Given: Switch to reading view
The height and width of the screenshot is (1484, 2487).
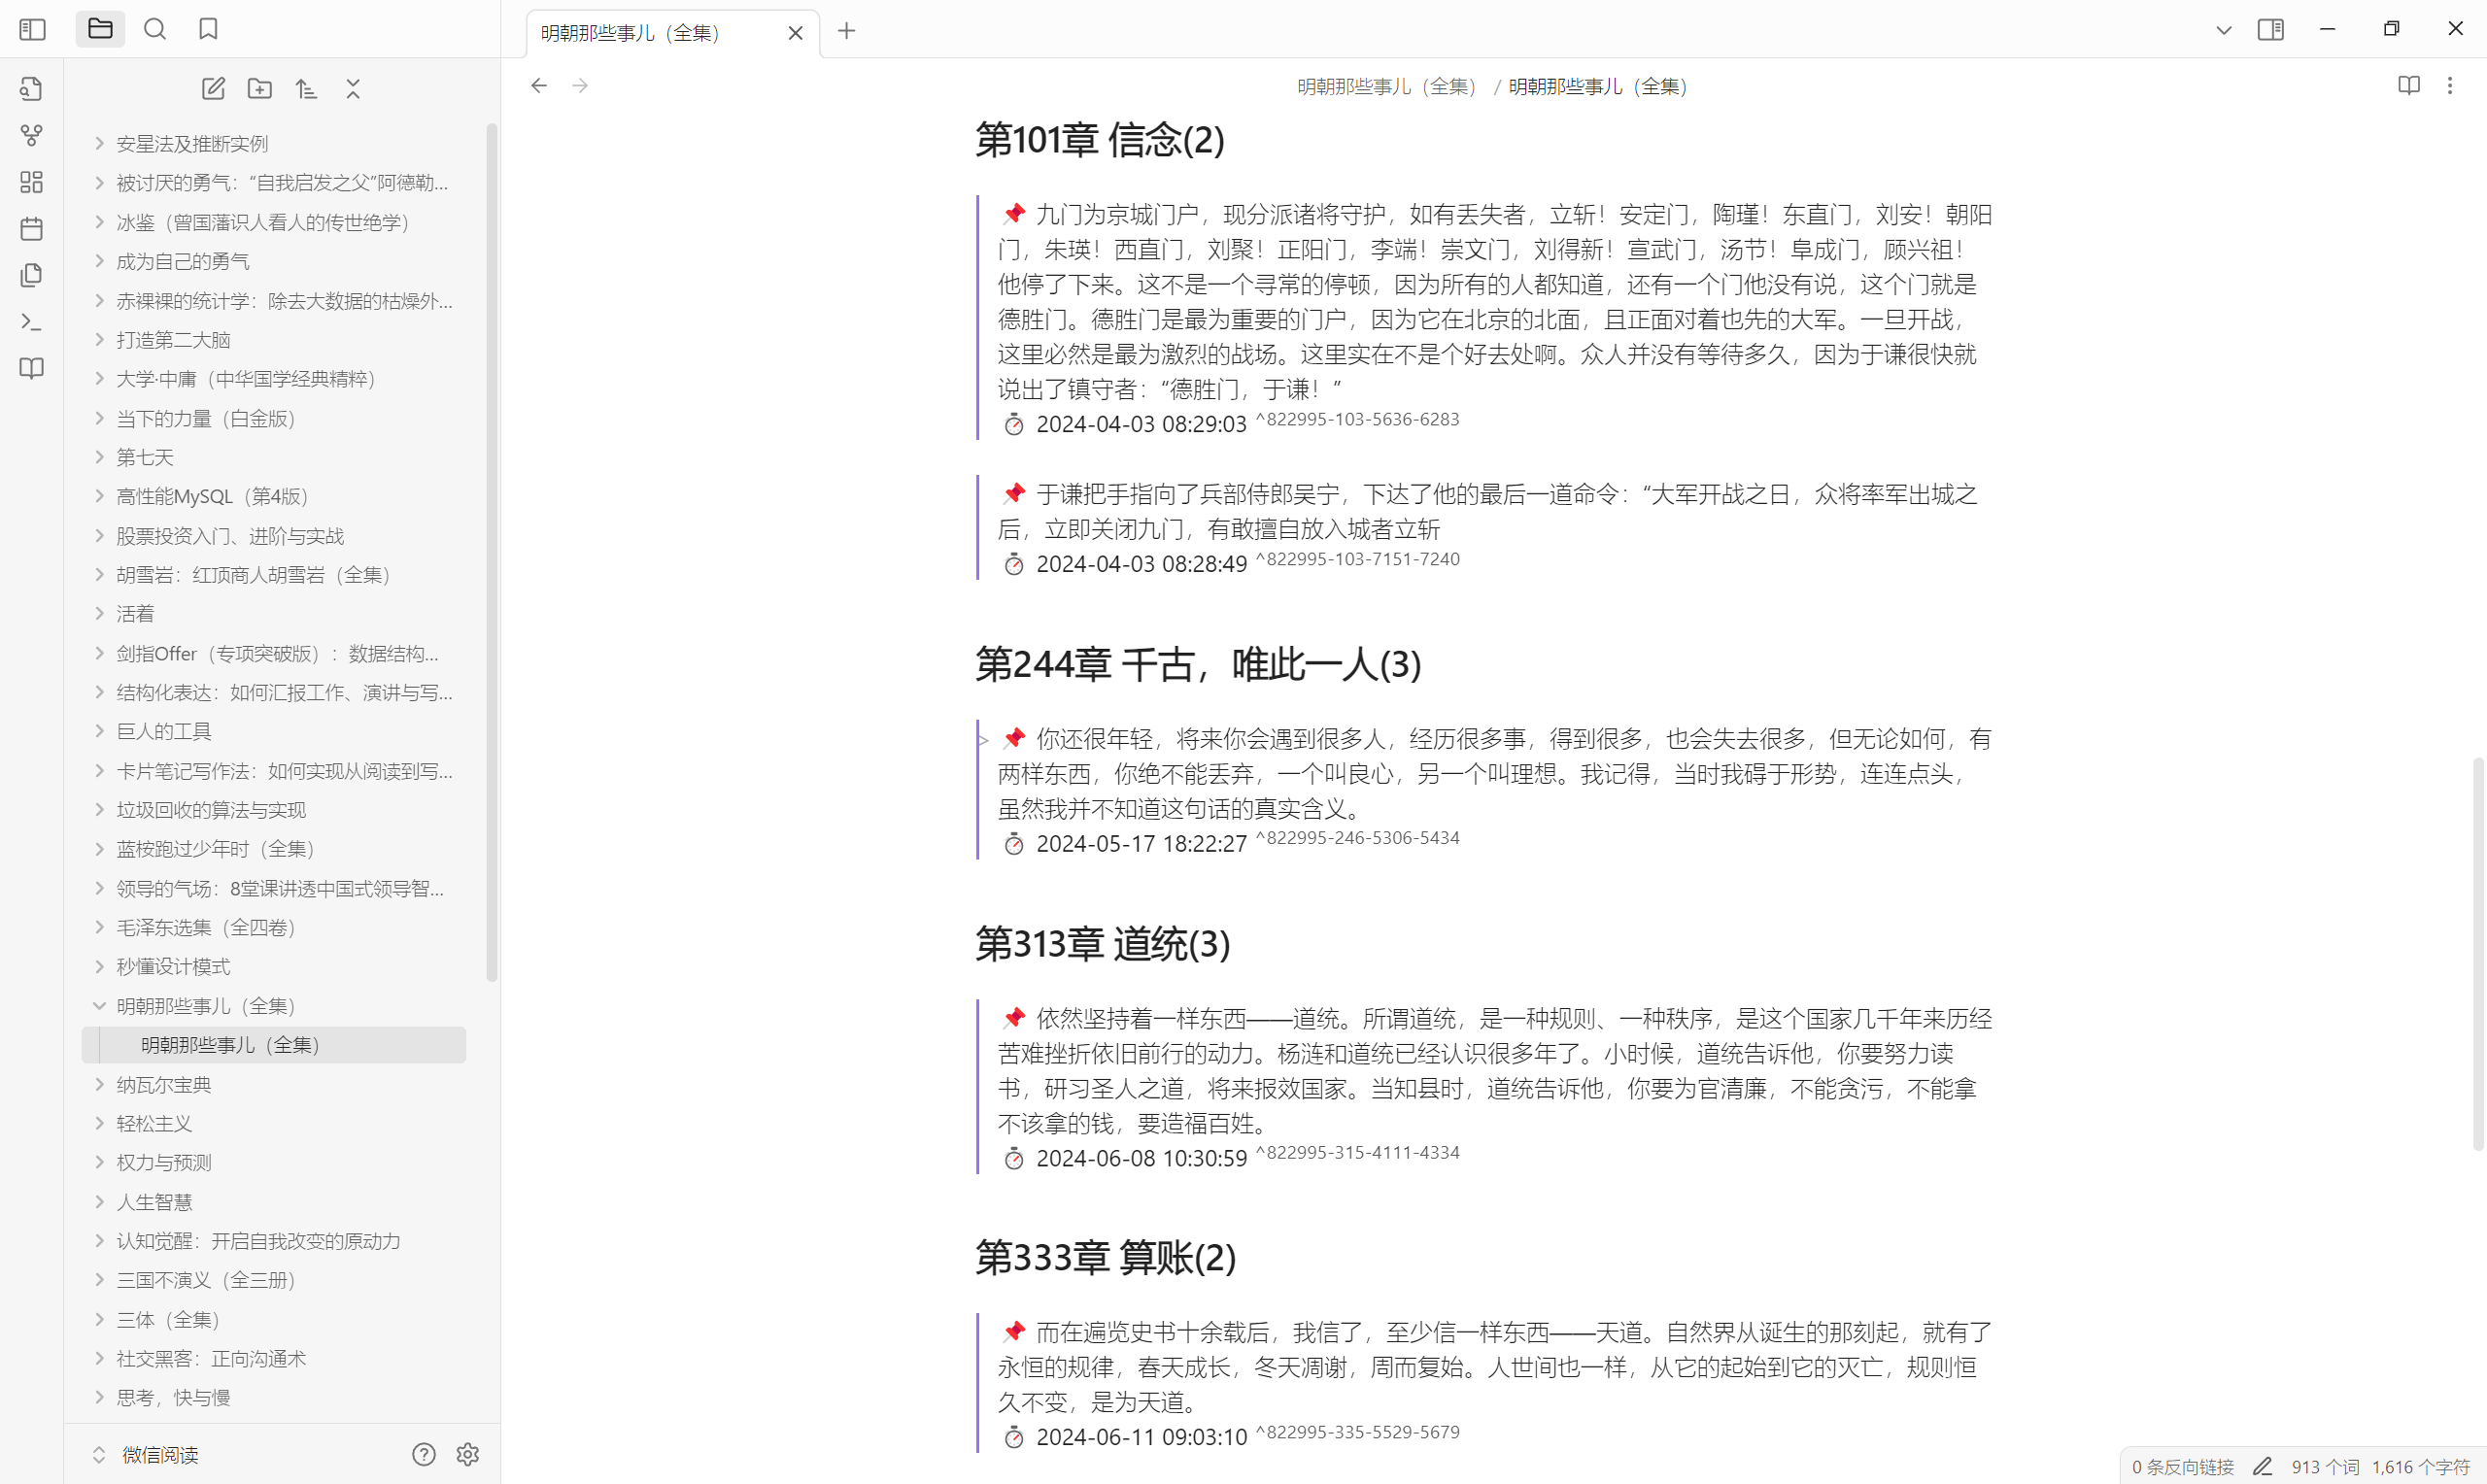Looking at the screenshot, I should 2409,86.
